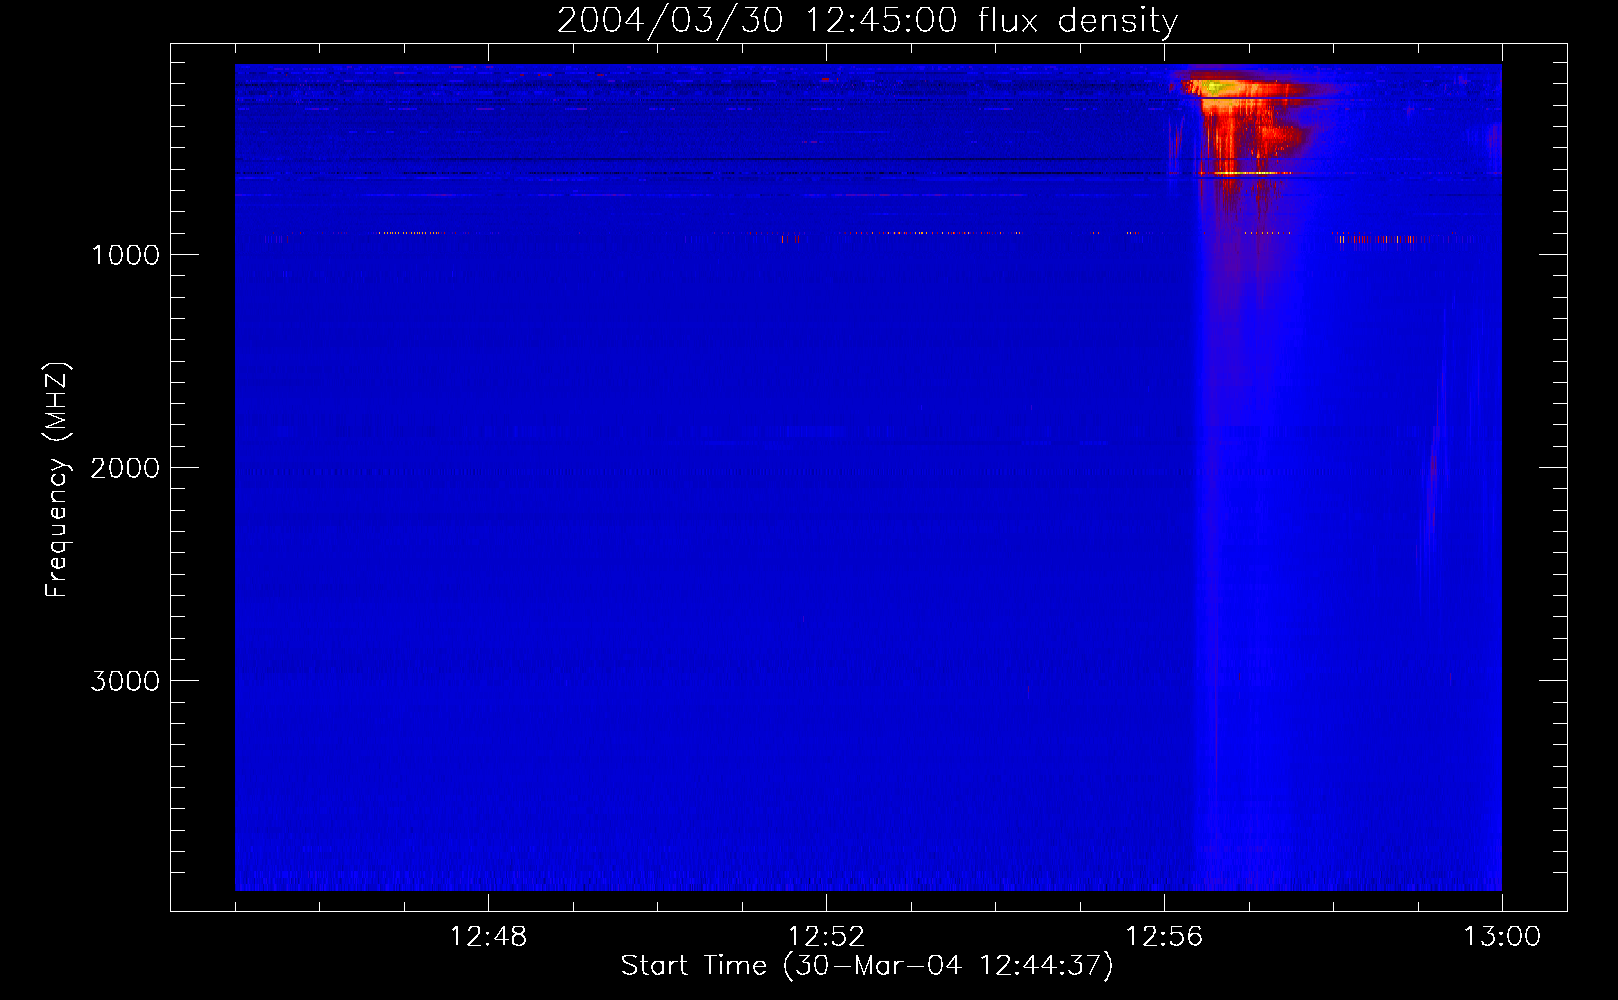This screenshot has height=1000, width=1618.
Task: Click the 3000 frequency tick label
Action: point(125,681)
